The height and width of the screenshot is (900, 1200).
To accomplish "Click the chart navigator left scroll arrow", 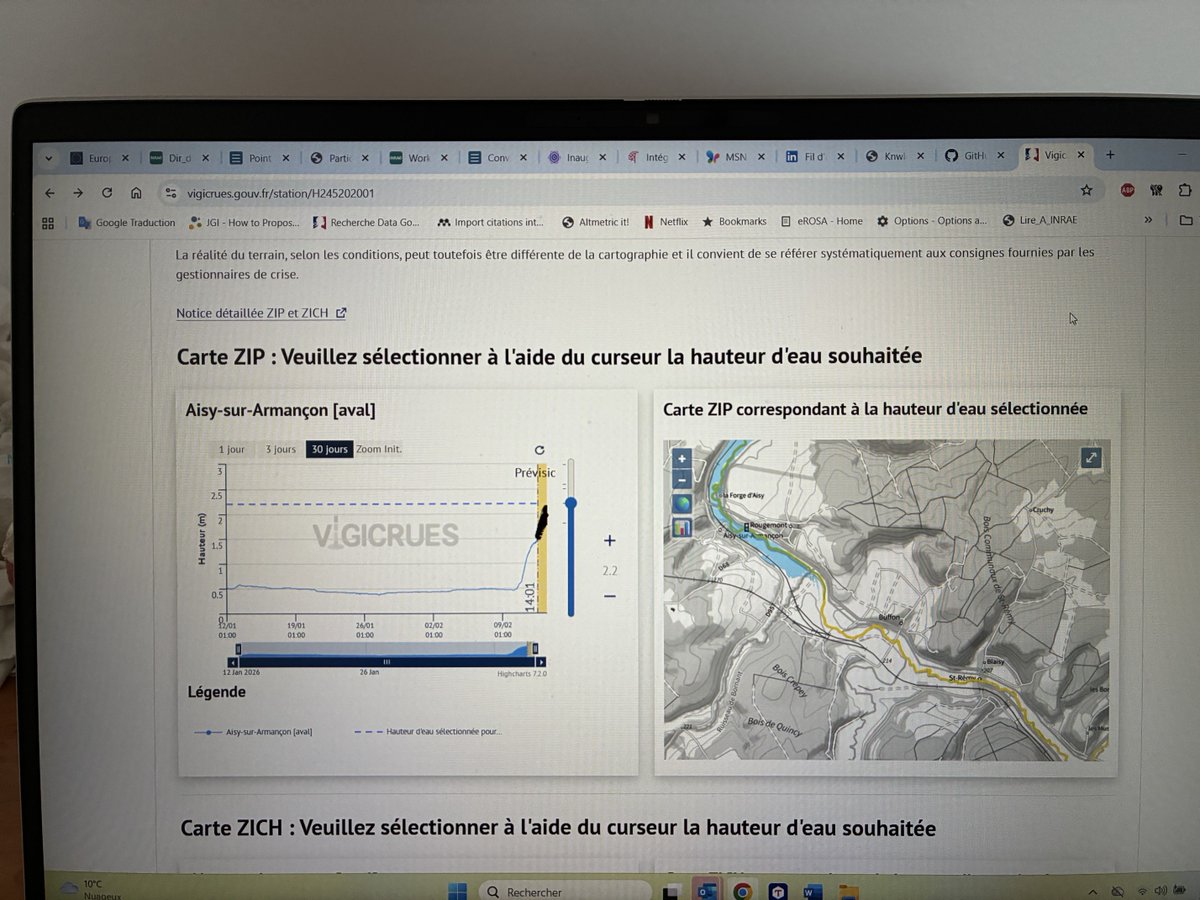I will 234,662.
